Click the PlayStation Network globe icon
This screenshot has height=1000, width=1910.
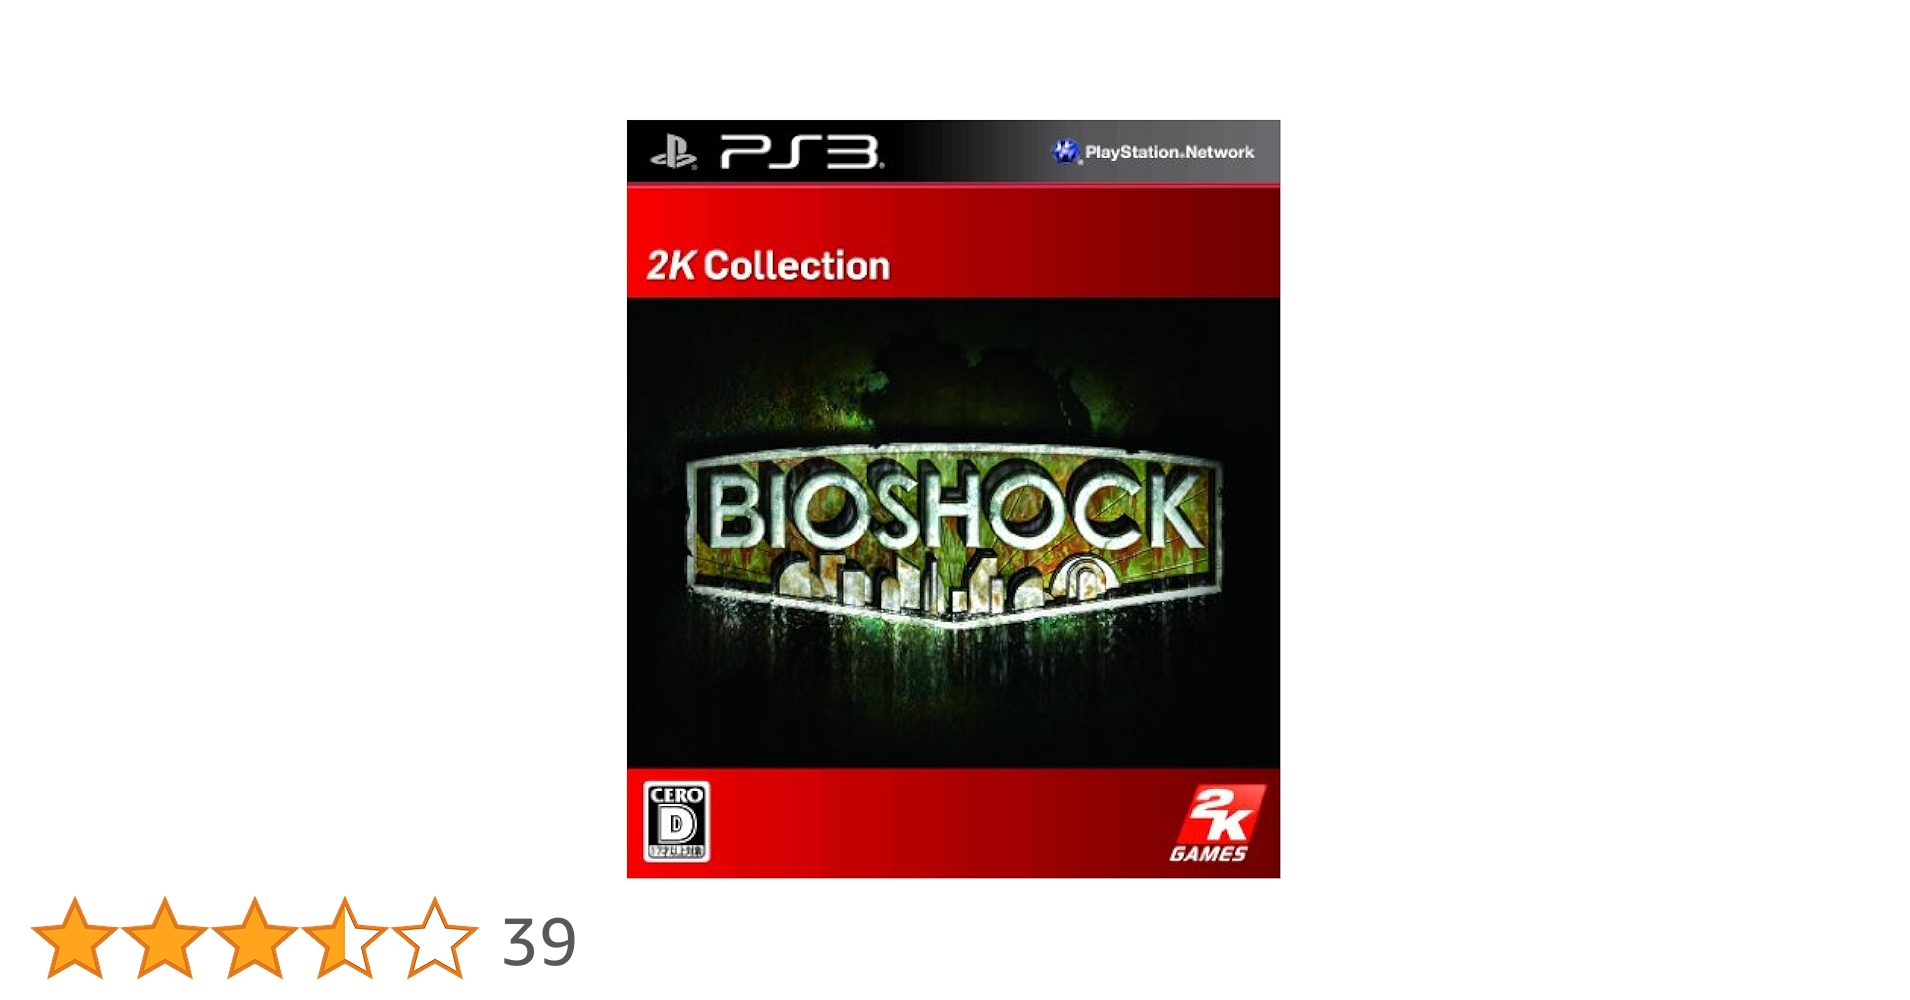1066,152
